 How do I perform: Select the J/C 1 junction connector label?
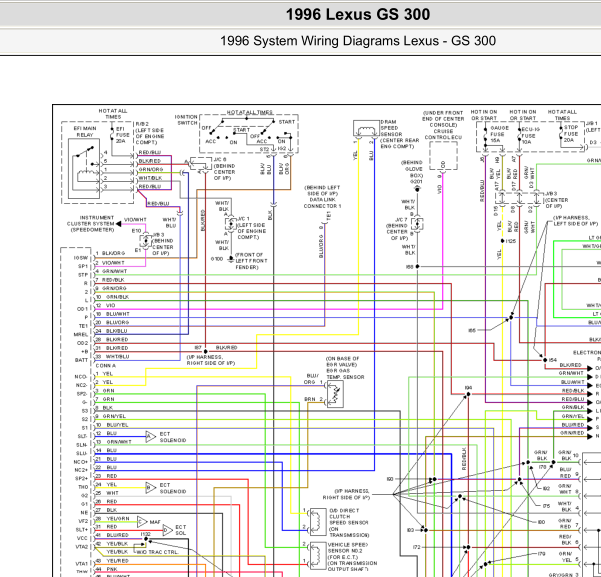point(243,219)
